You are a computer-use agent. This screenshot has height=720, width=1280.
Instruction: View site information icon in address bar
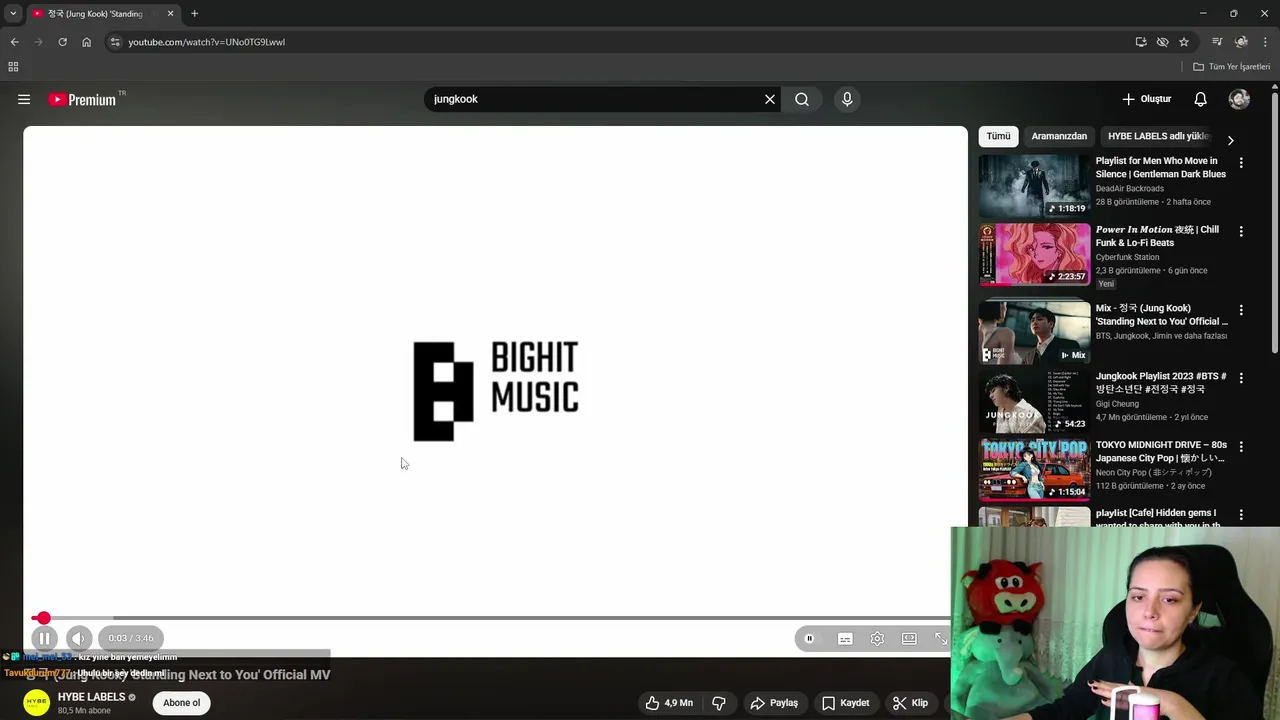point(115,42)
